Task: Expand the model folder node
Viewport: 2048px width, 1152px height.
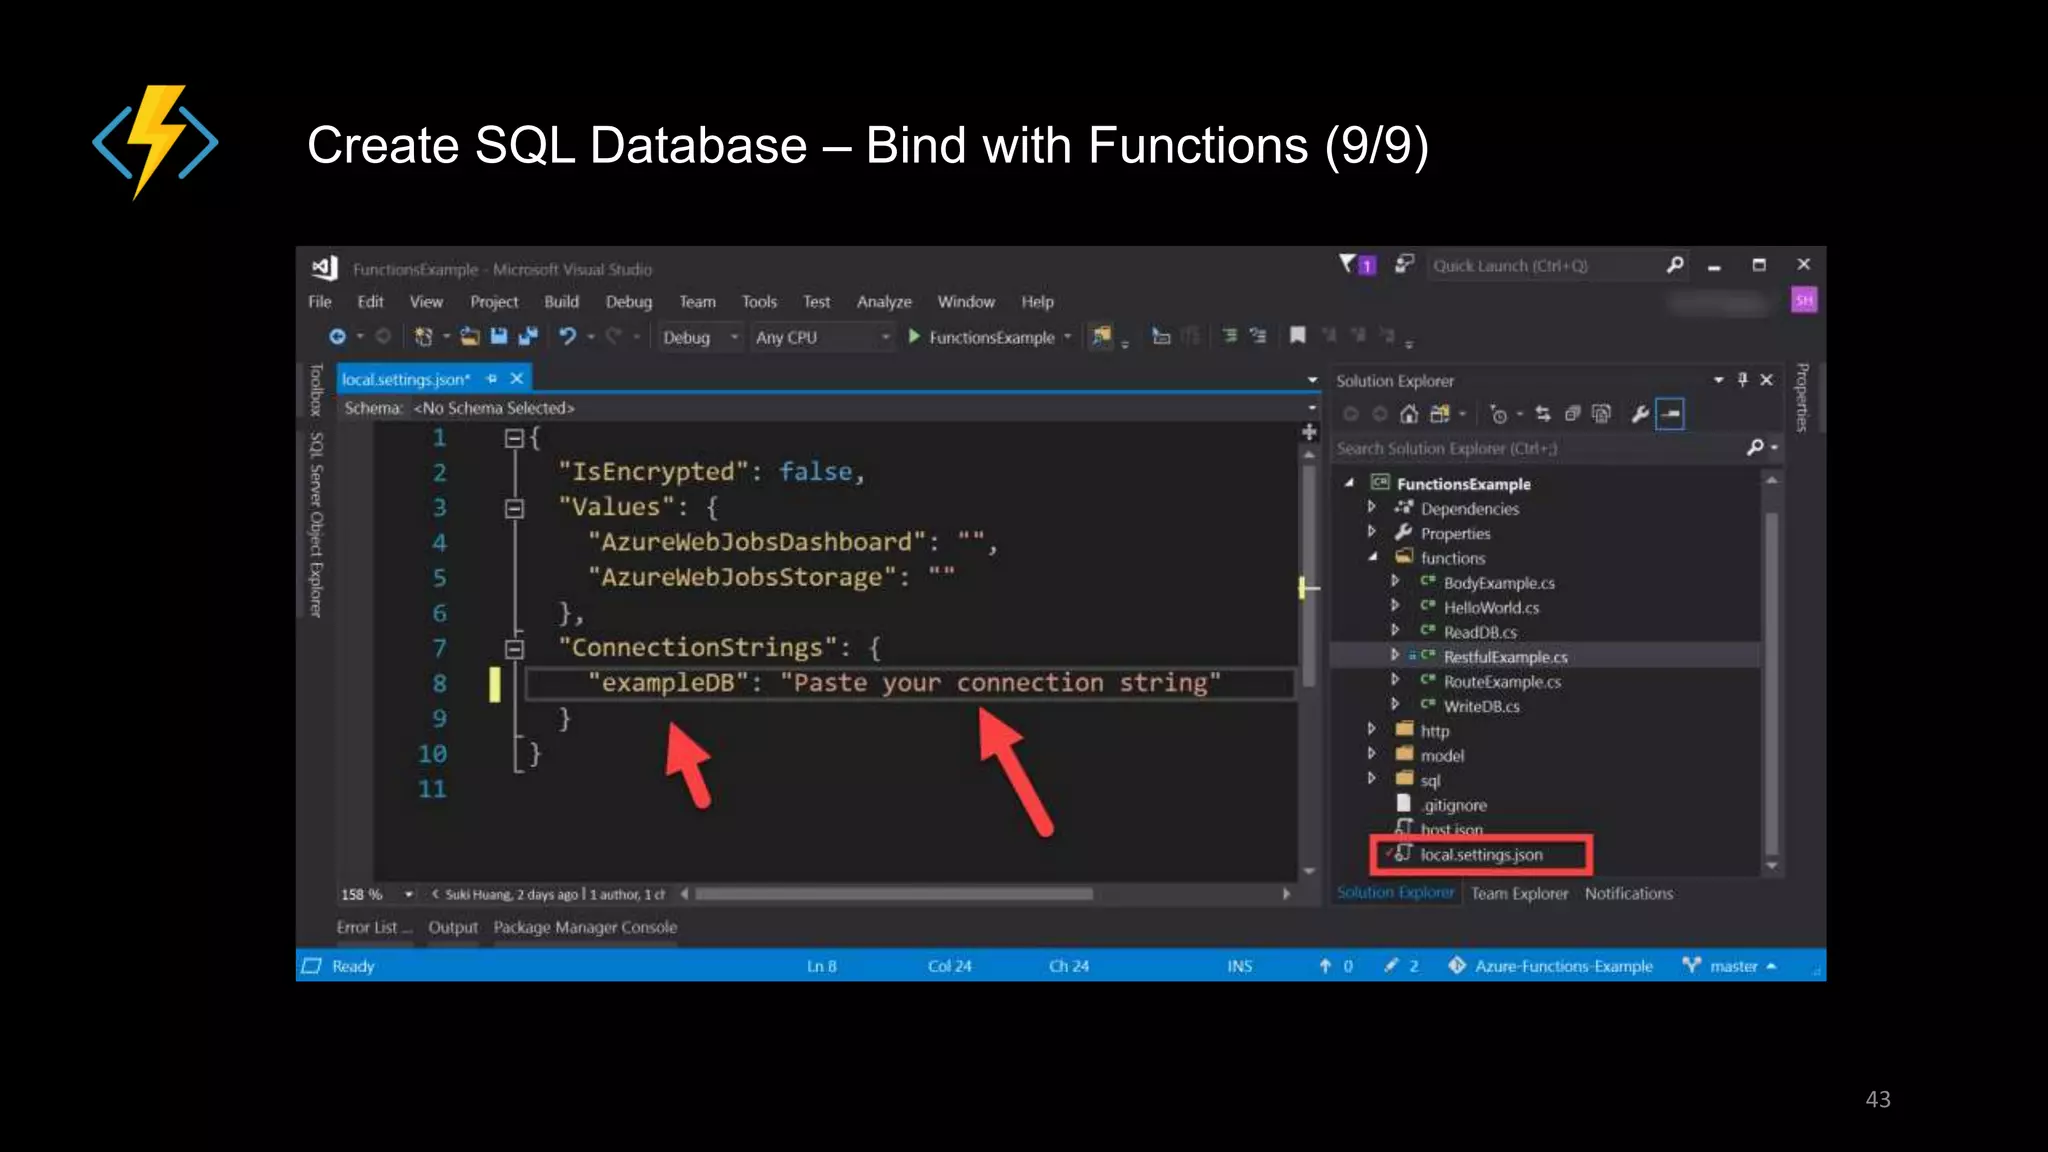Action: (1372, 753)
